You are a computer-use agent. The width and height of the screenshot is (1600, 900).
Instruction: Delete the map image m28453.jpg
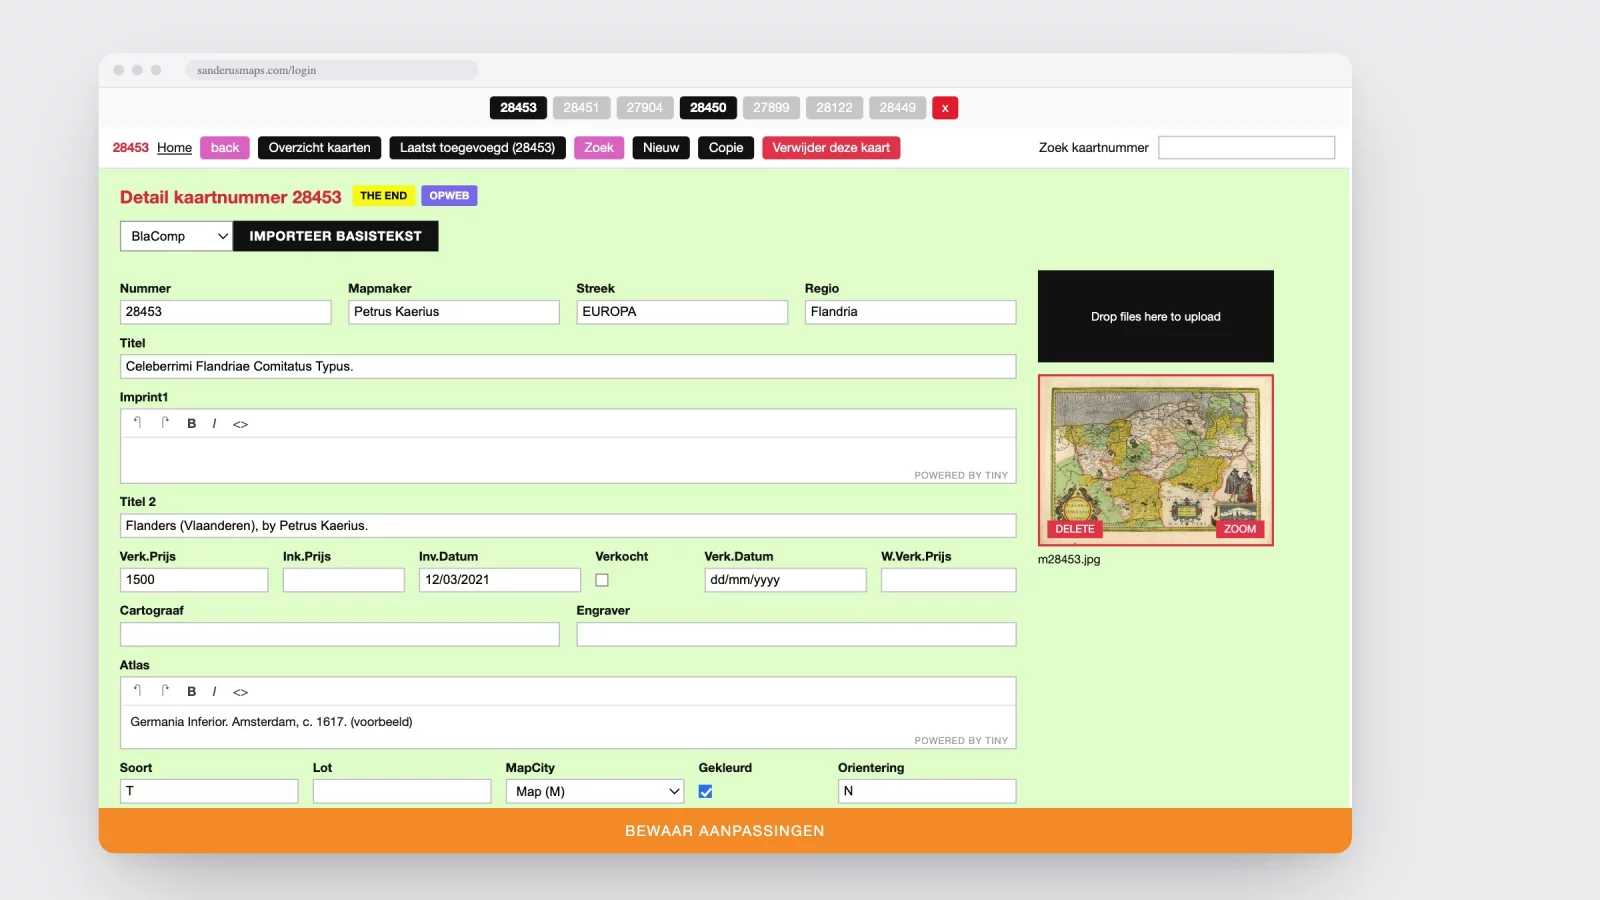pyautogui.click(x=1075, y=529)
